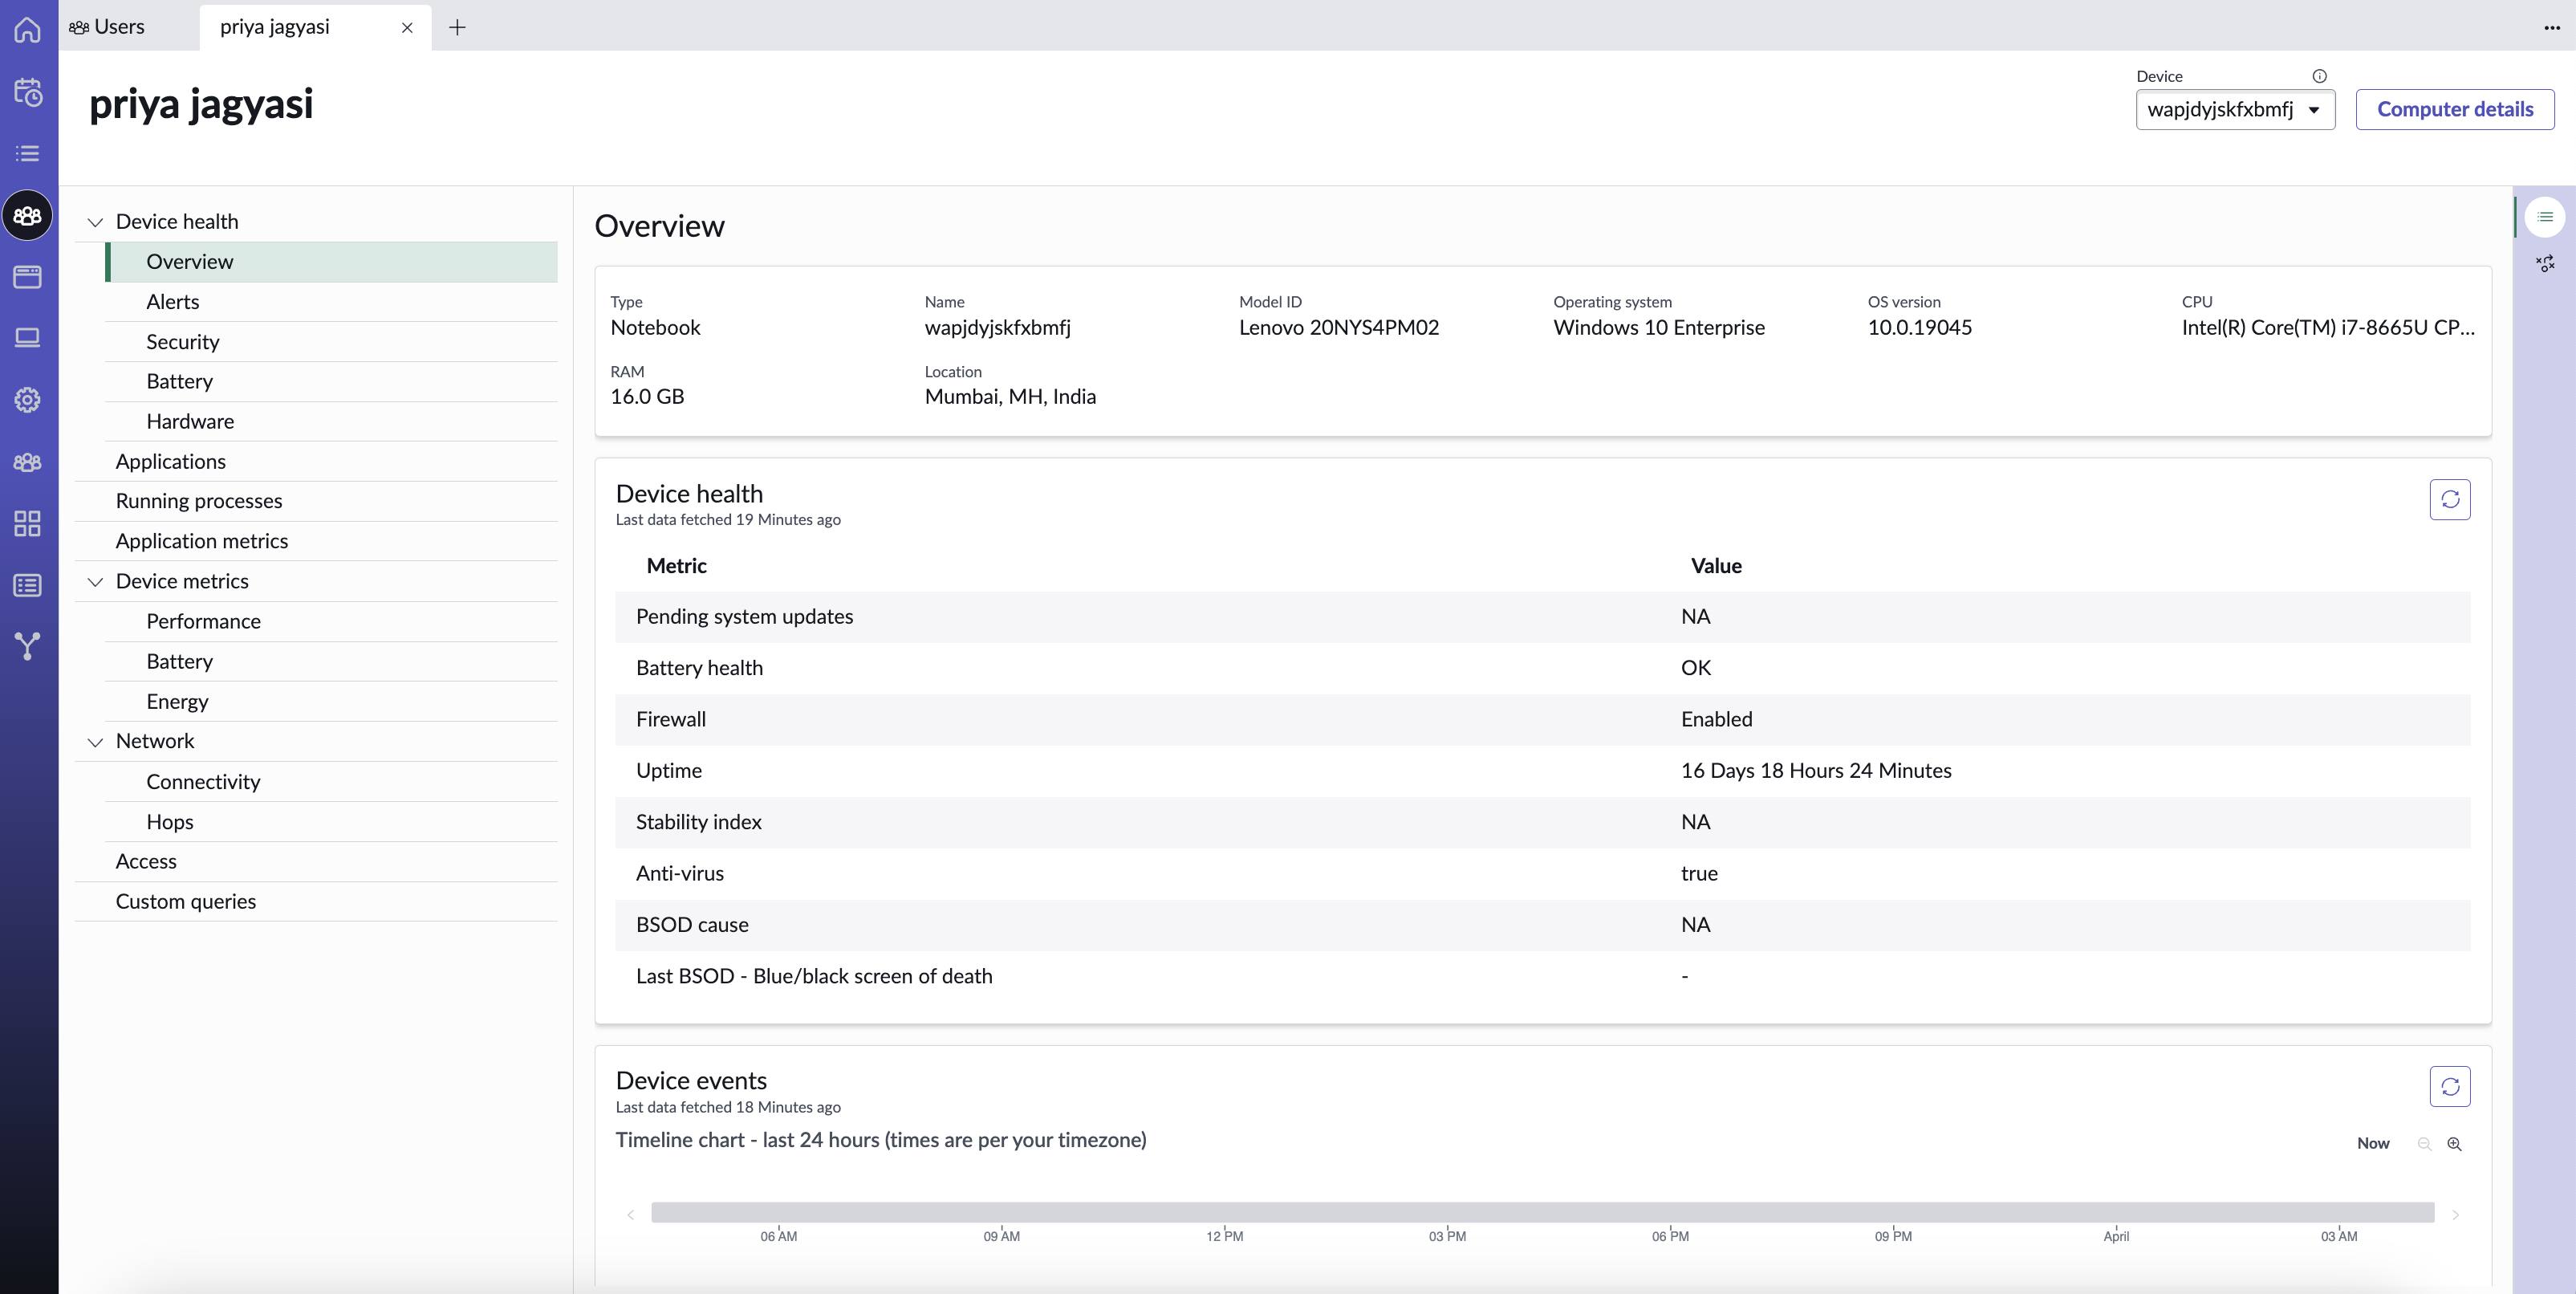Click the Computer details button
The width and height of the screenshot is (2576, 1294).
click(2454, 110)
